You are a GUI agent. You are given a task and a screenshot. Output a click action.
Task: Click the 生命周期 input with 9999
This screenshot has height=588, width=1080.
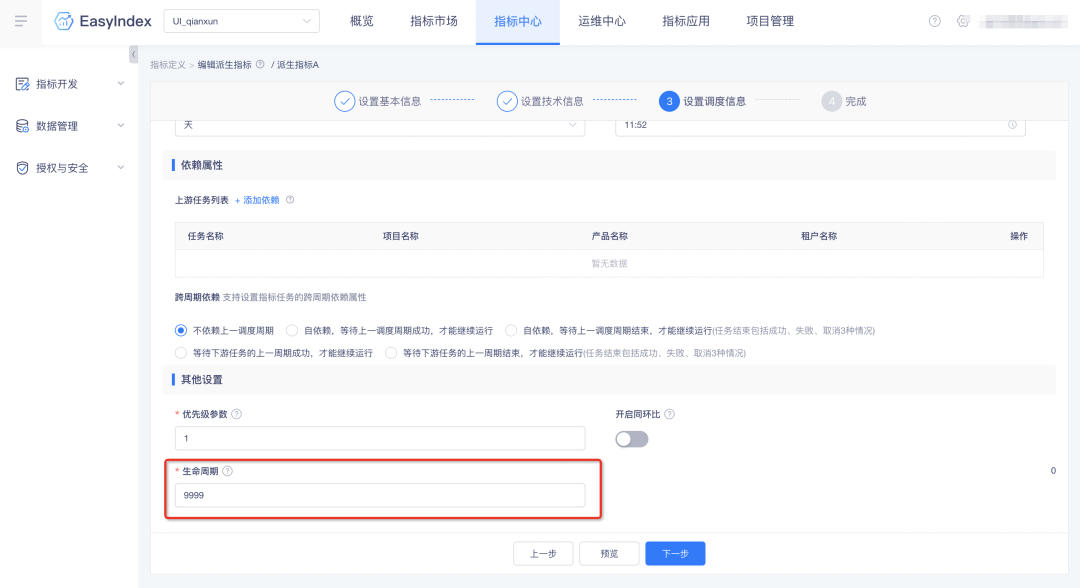380,495
